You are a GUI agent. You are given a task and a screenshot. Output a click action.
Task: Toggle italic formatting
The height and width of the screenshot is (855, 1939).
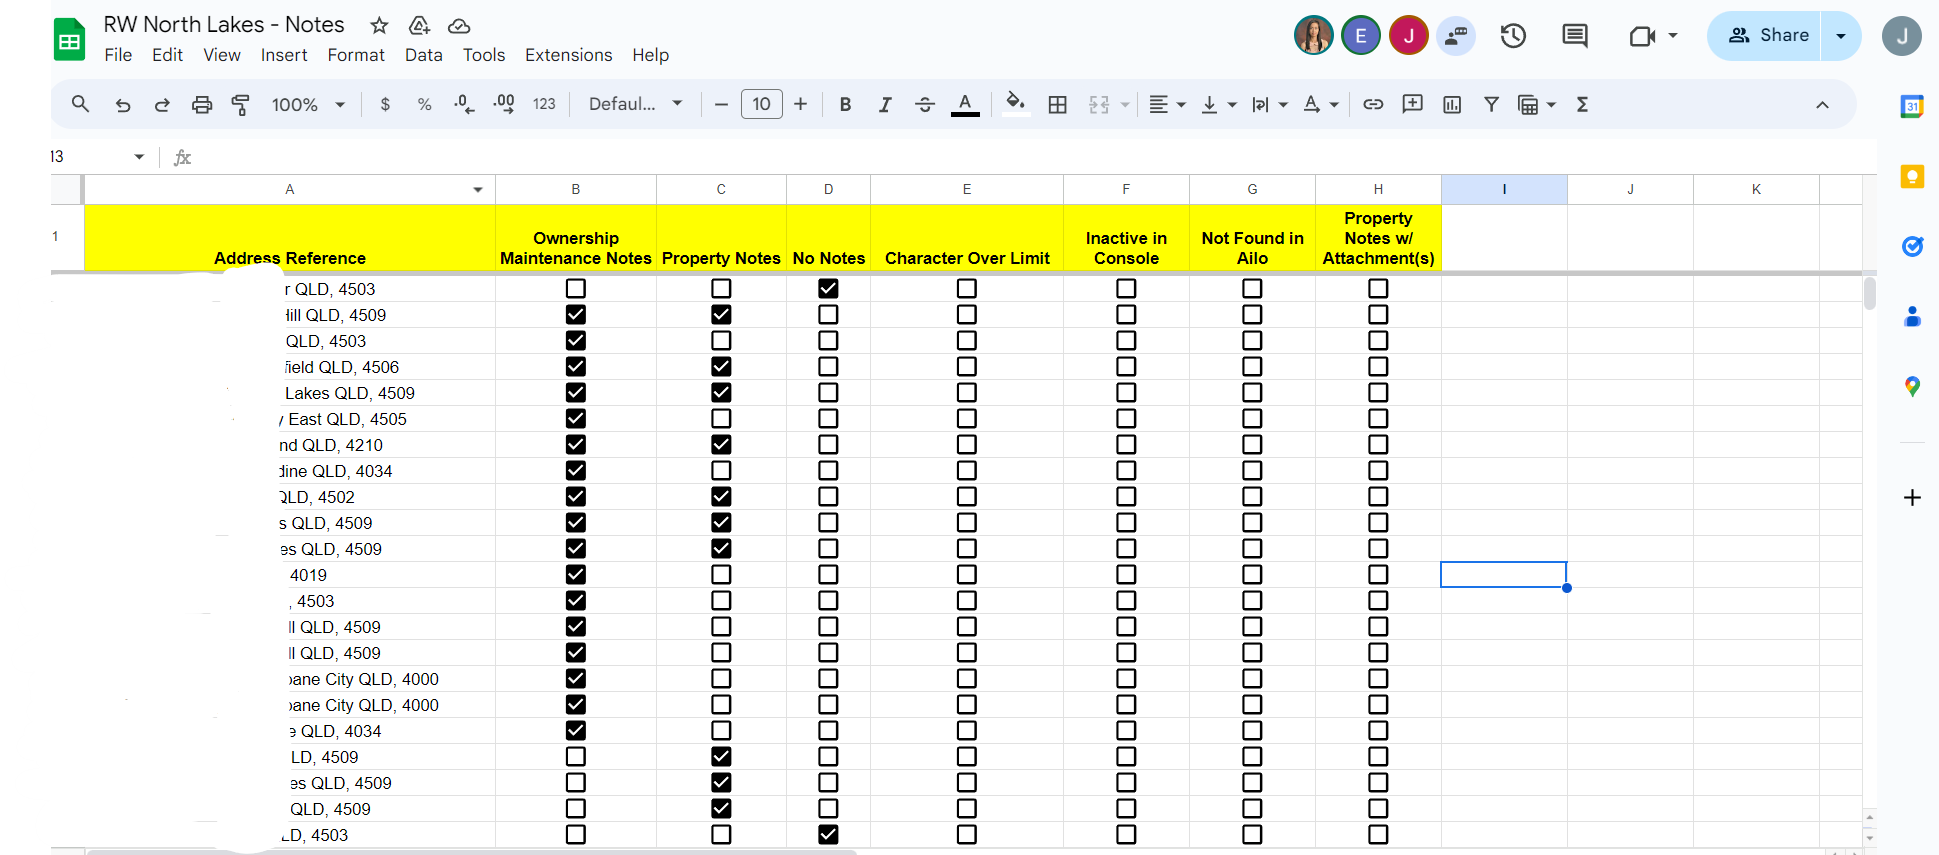[x=885, y=104]
